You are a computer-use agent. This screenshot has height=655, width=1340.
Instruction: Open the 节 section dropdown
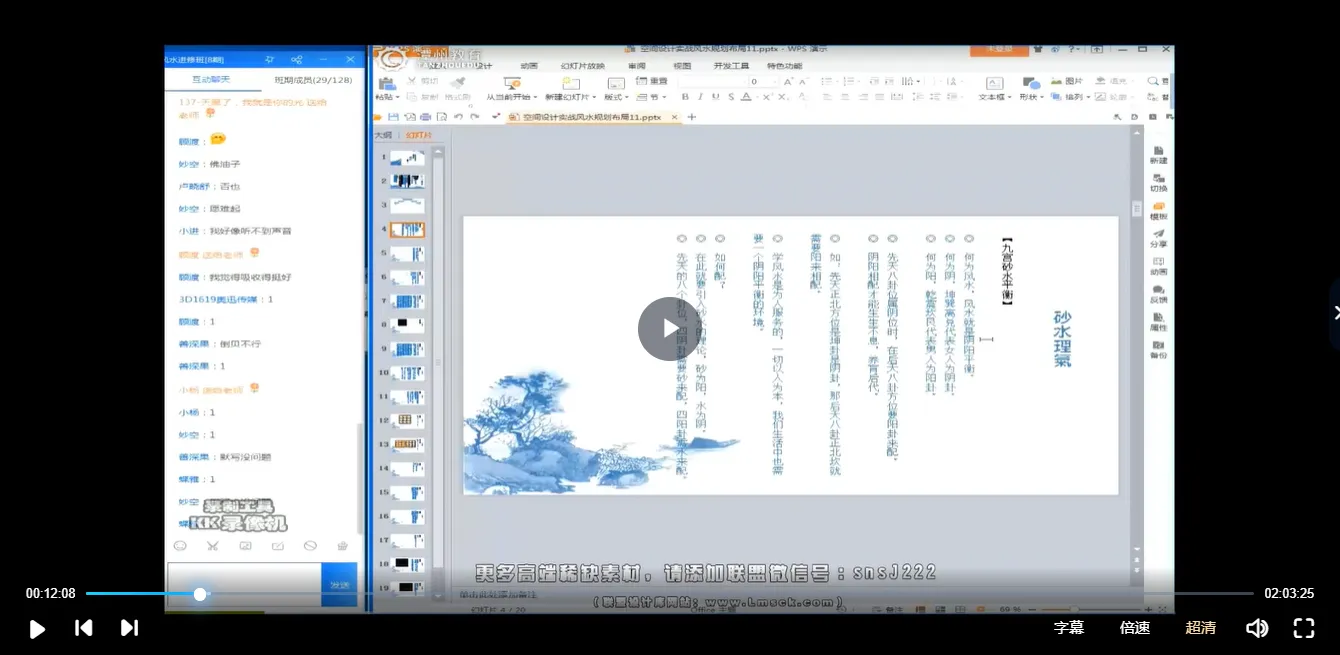click(651, 97)
